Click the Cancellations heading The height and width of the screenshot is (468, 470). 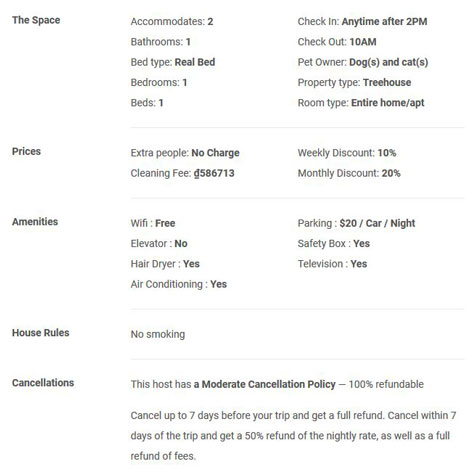[43, 383]
